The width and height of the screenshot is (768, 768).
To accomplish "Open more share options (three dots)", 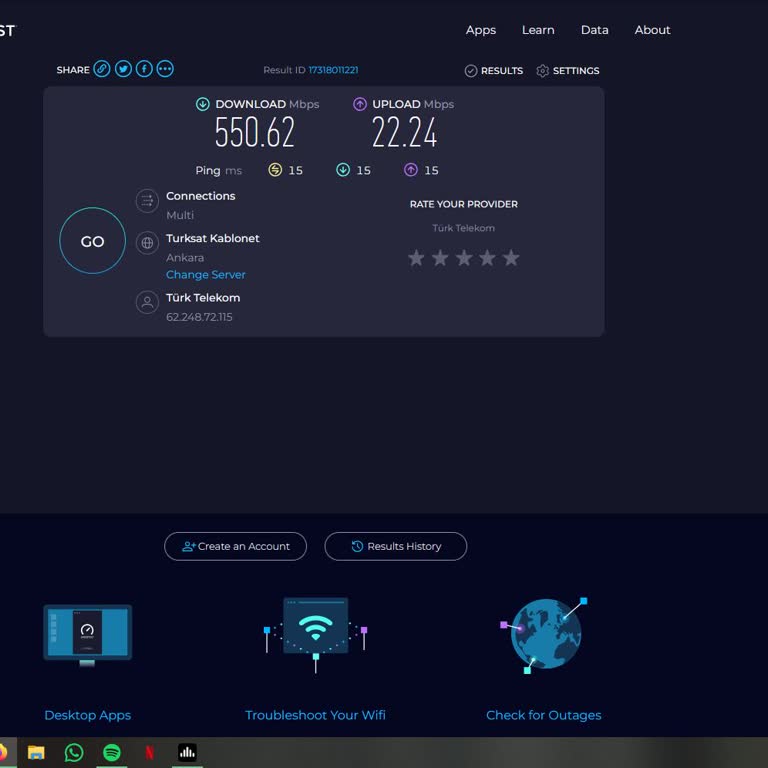I will click(165, 69).
